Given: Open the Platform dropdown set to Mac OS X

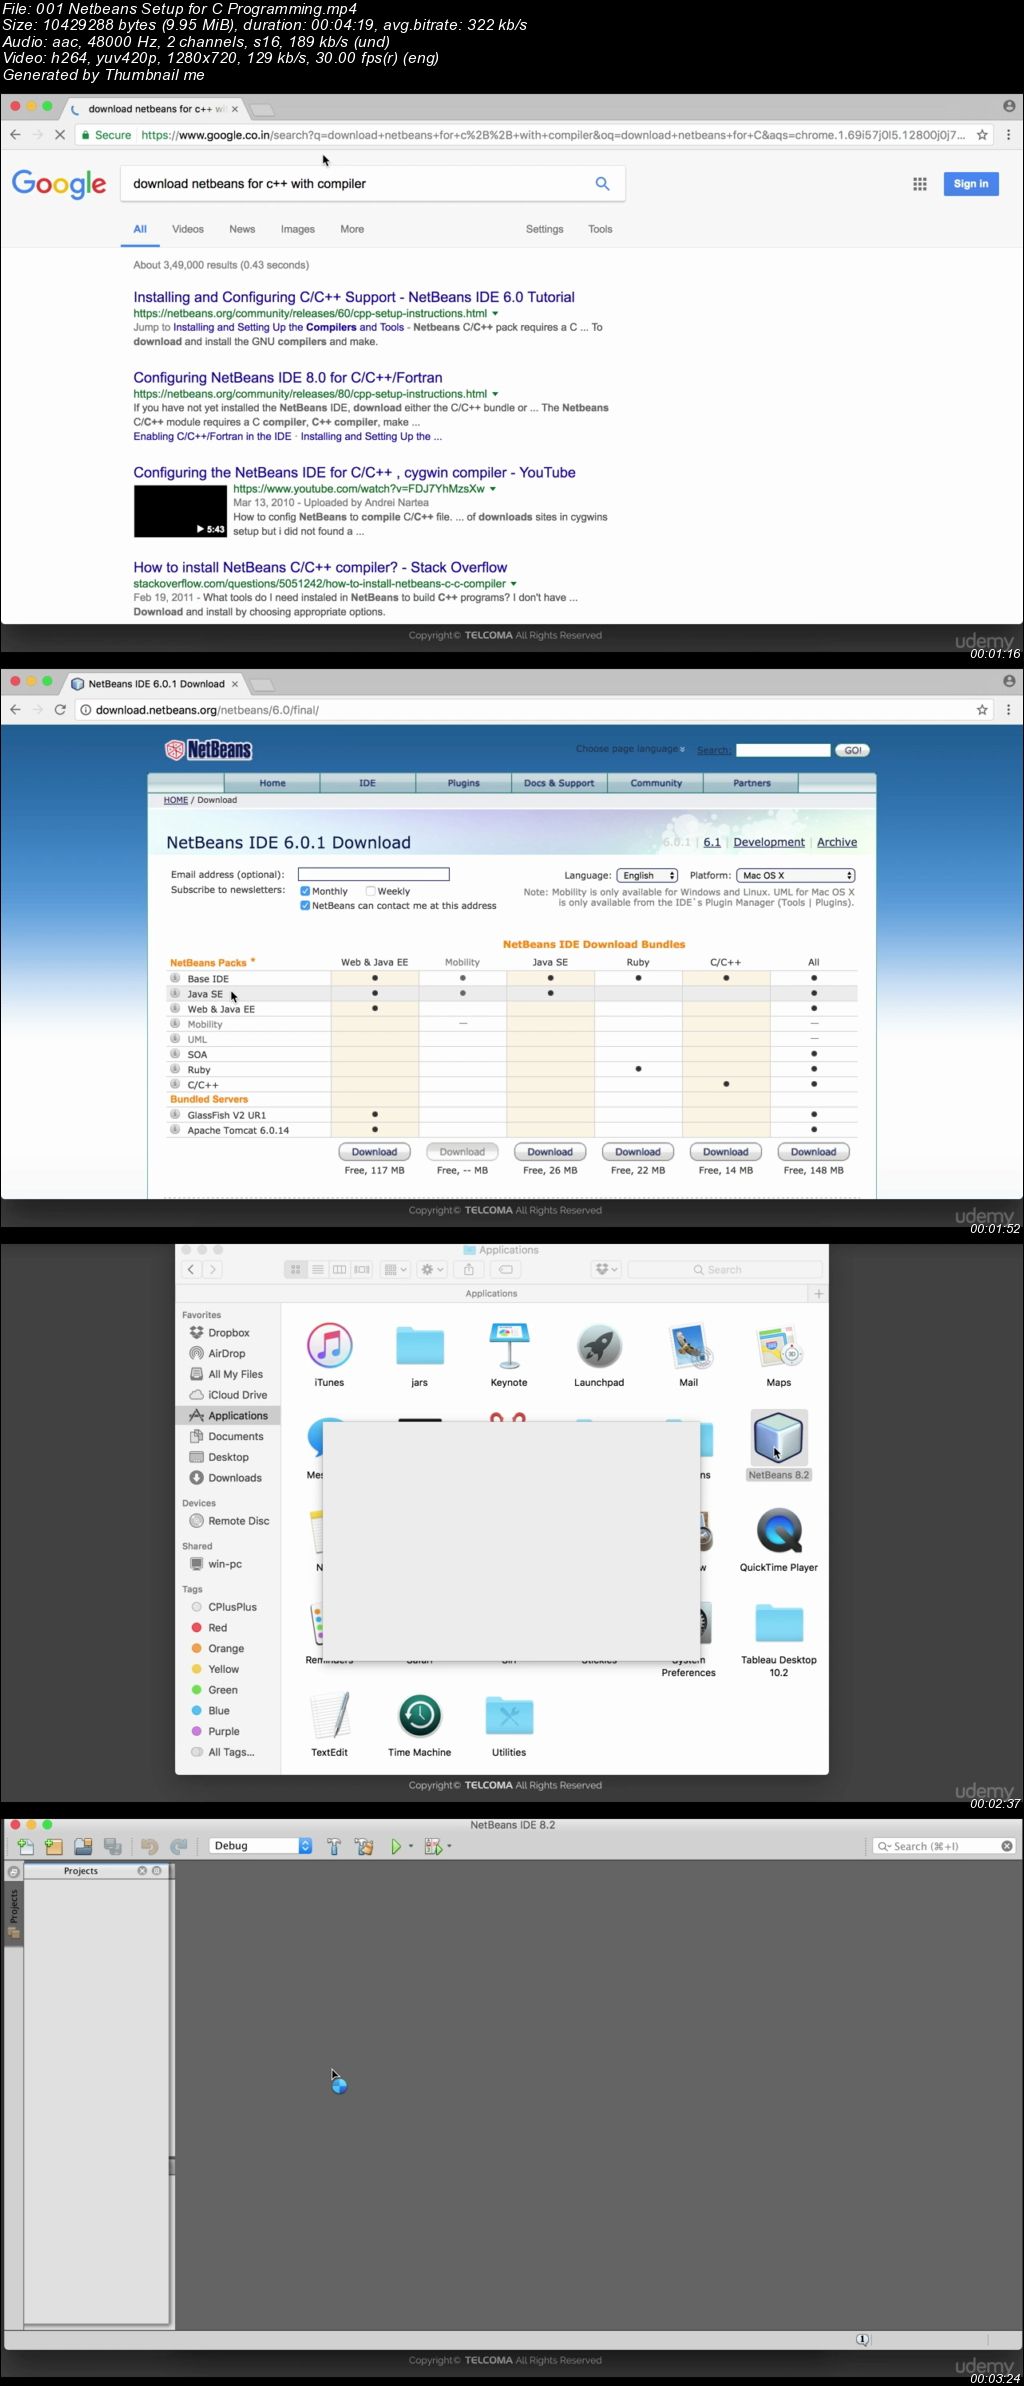Looking at the screenshot, I should 796,876.
